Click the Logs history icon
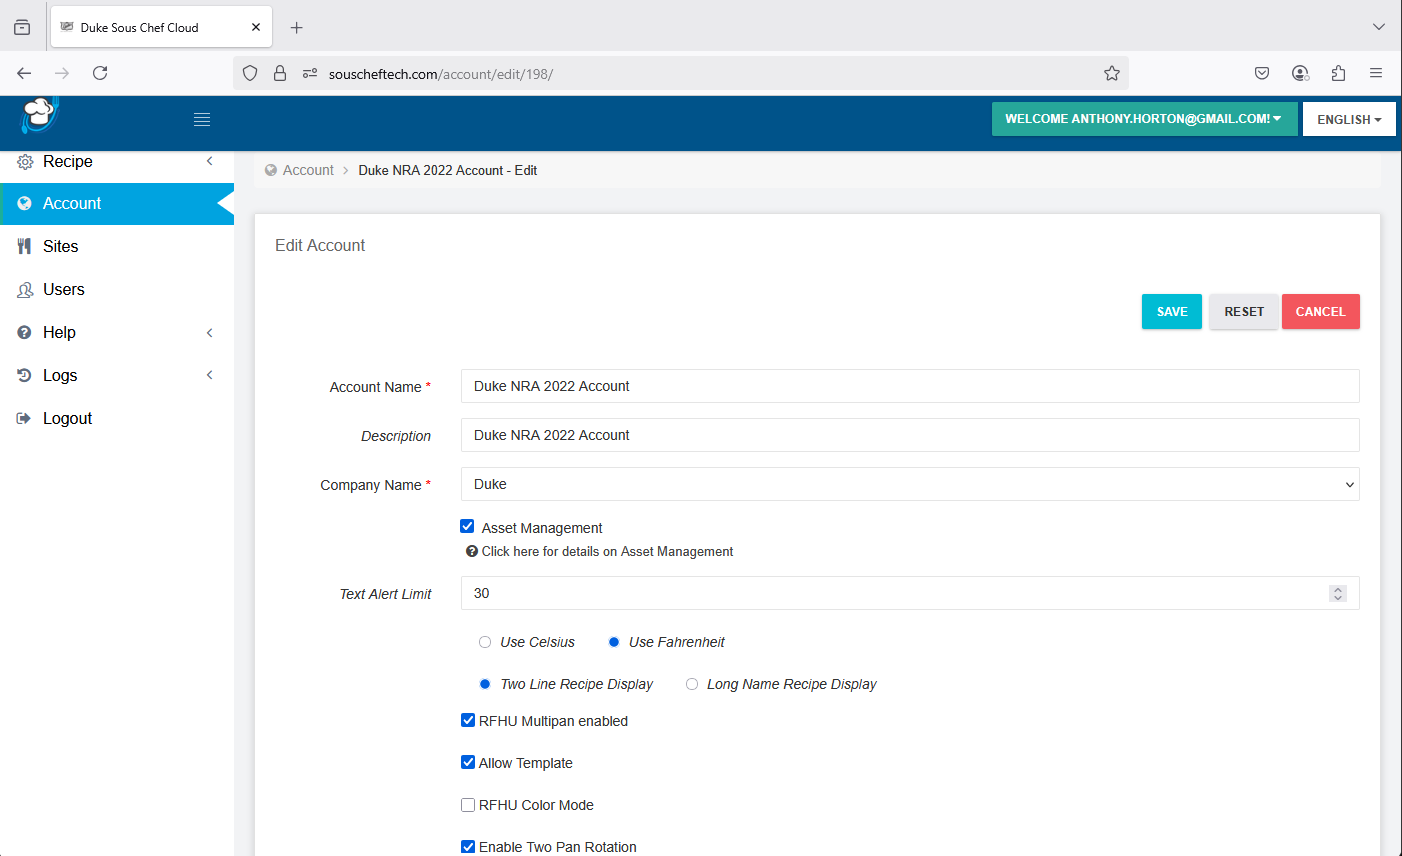Image resolution: width=1402 pixels, height=856 pixels. pos(25,375)
